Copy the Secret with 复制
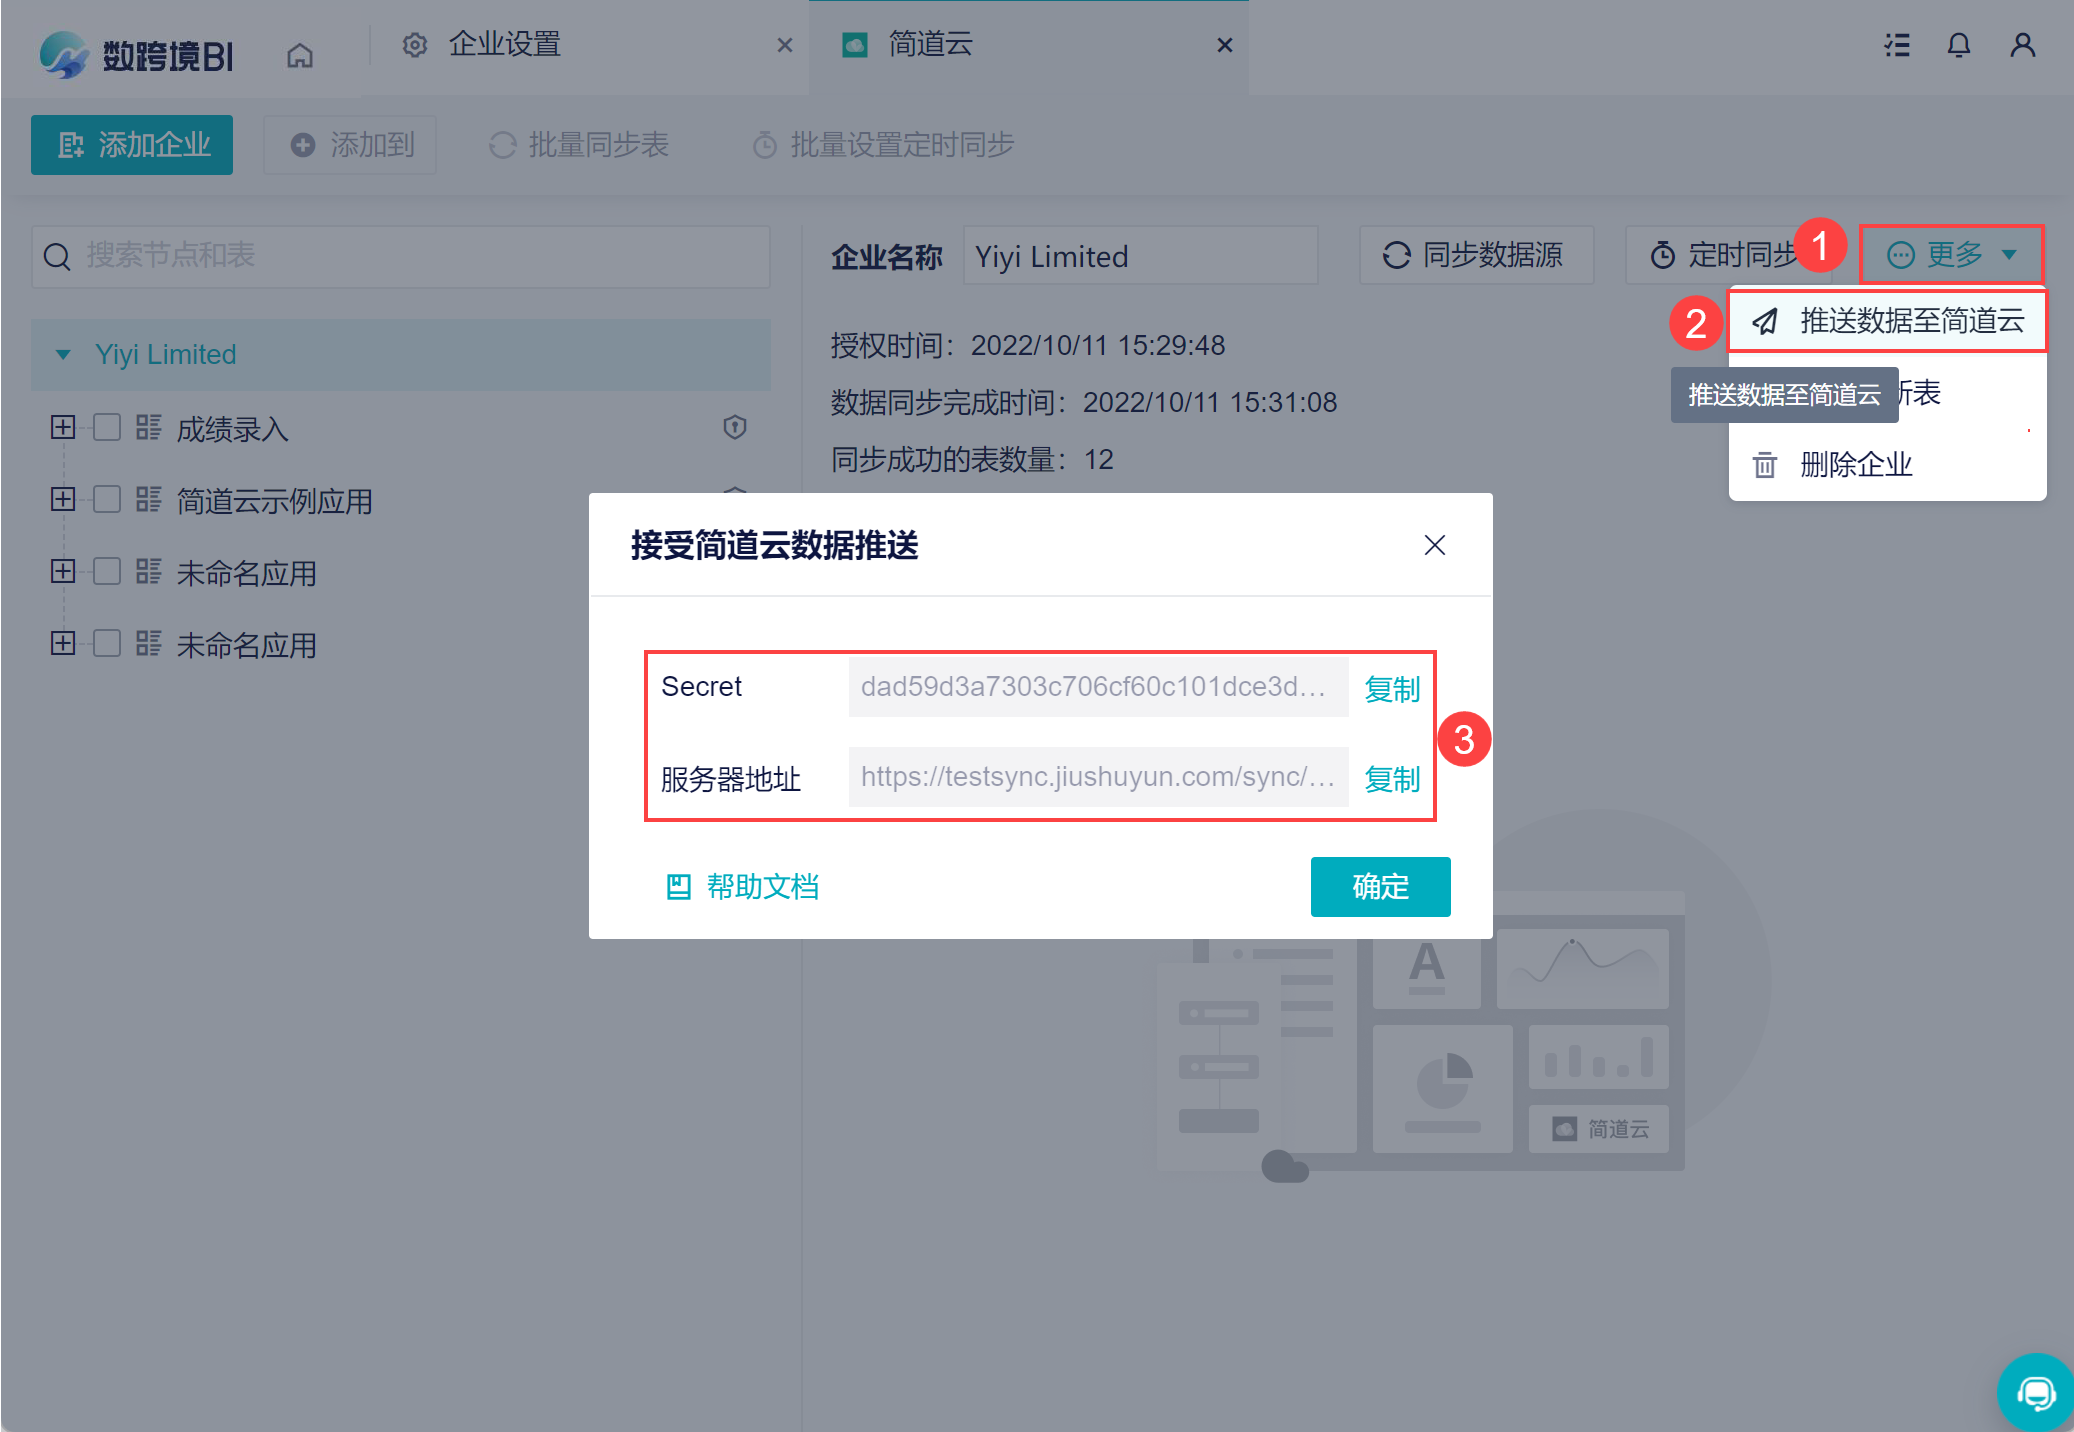Viewport: 2074px width, 1432px height. [x=1393, y=689]
